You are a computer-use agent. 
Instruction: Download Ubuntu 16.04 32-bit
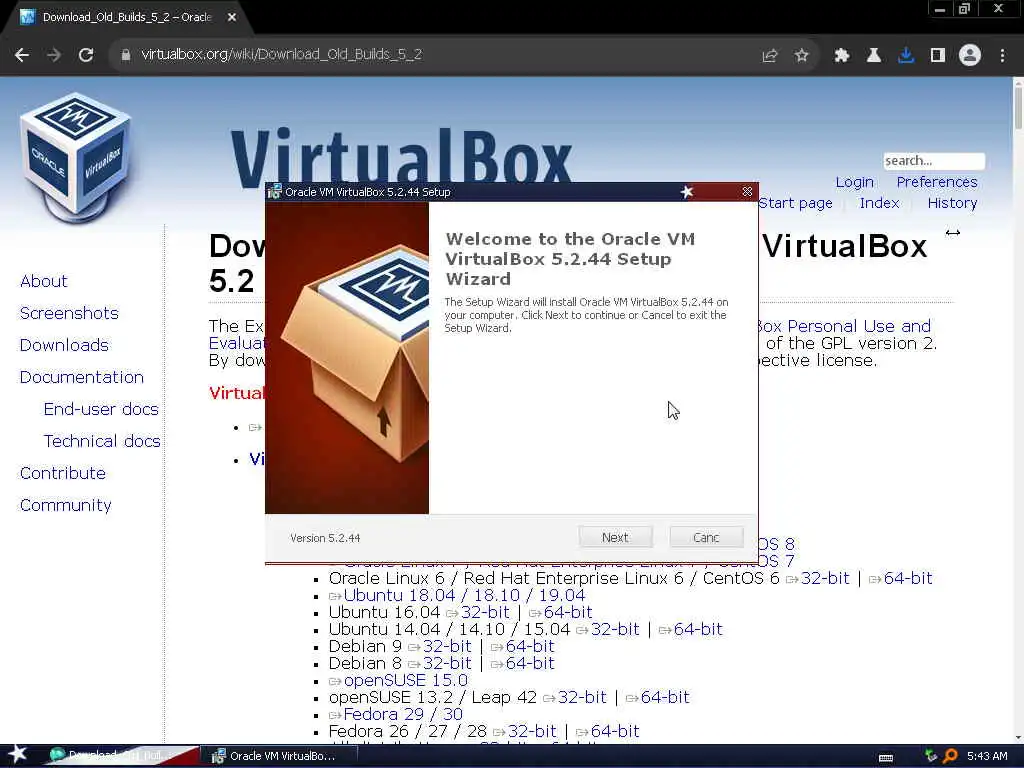[x=485, y=613]
